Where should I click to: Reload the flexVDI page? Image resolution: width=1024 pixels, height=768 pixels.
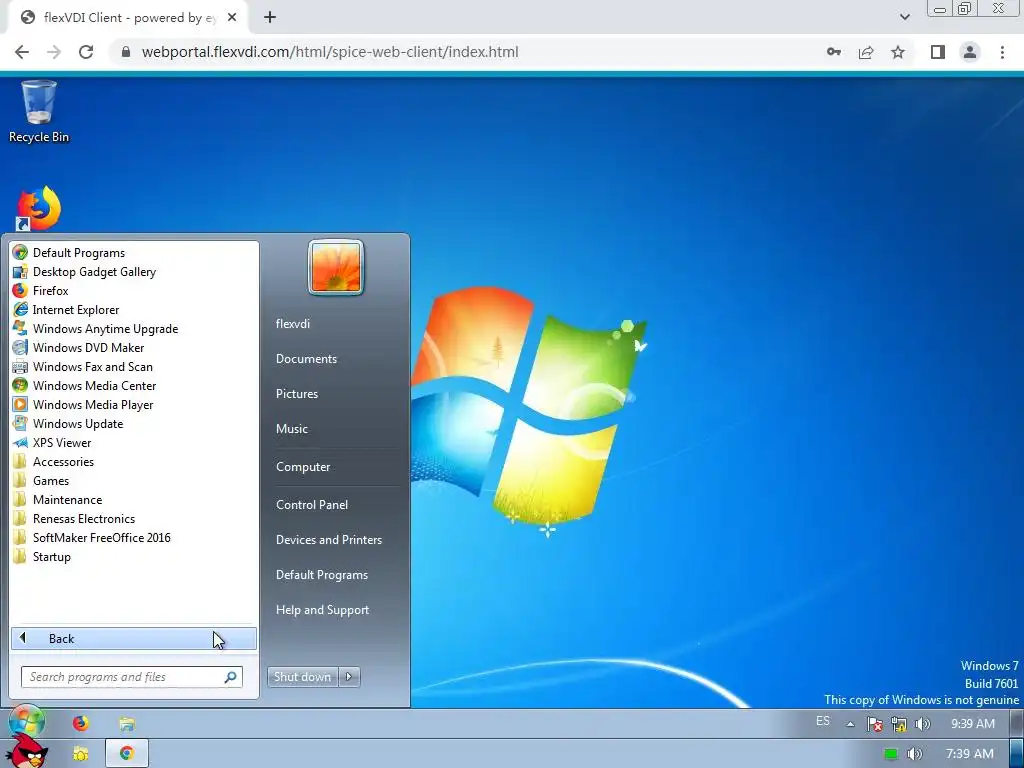[x=86, y=52]
